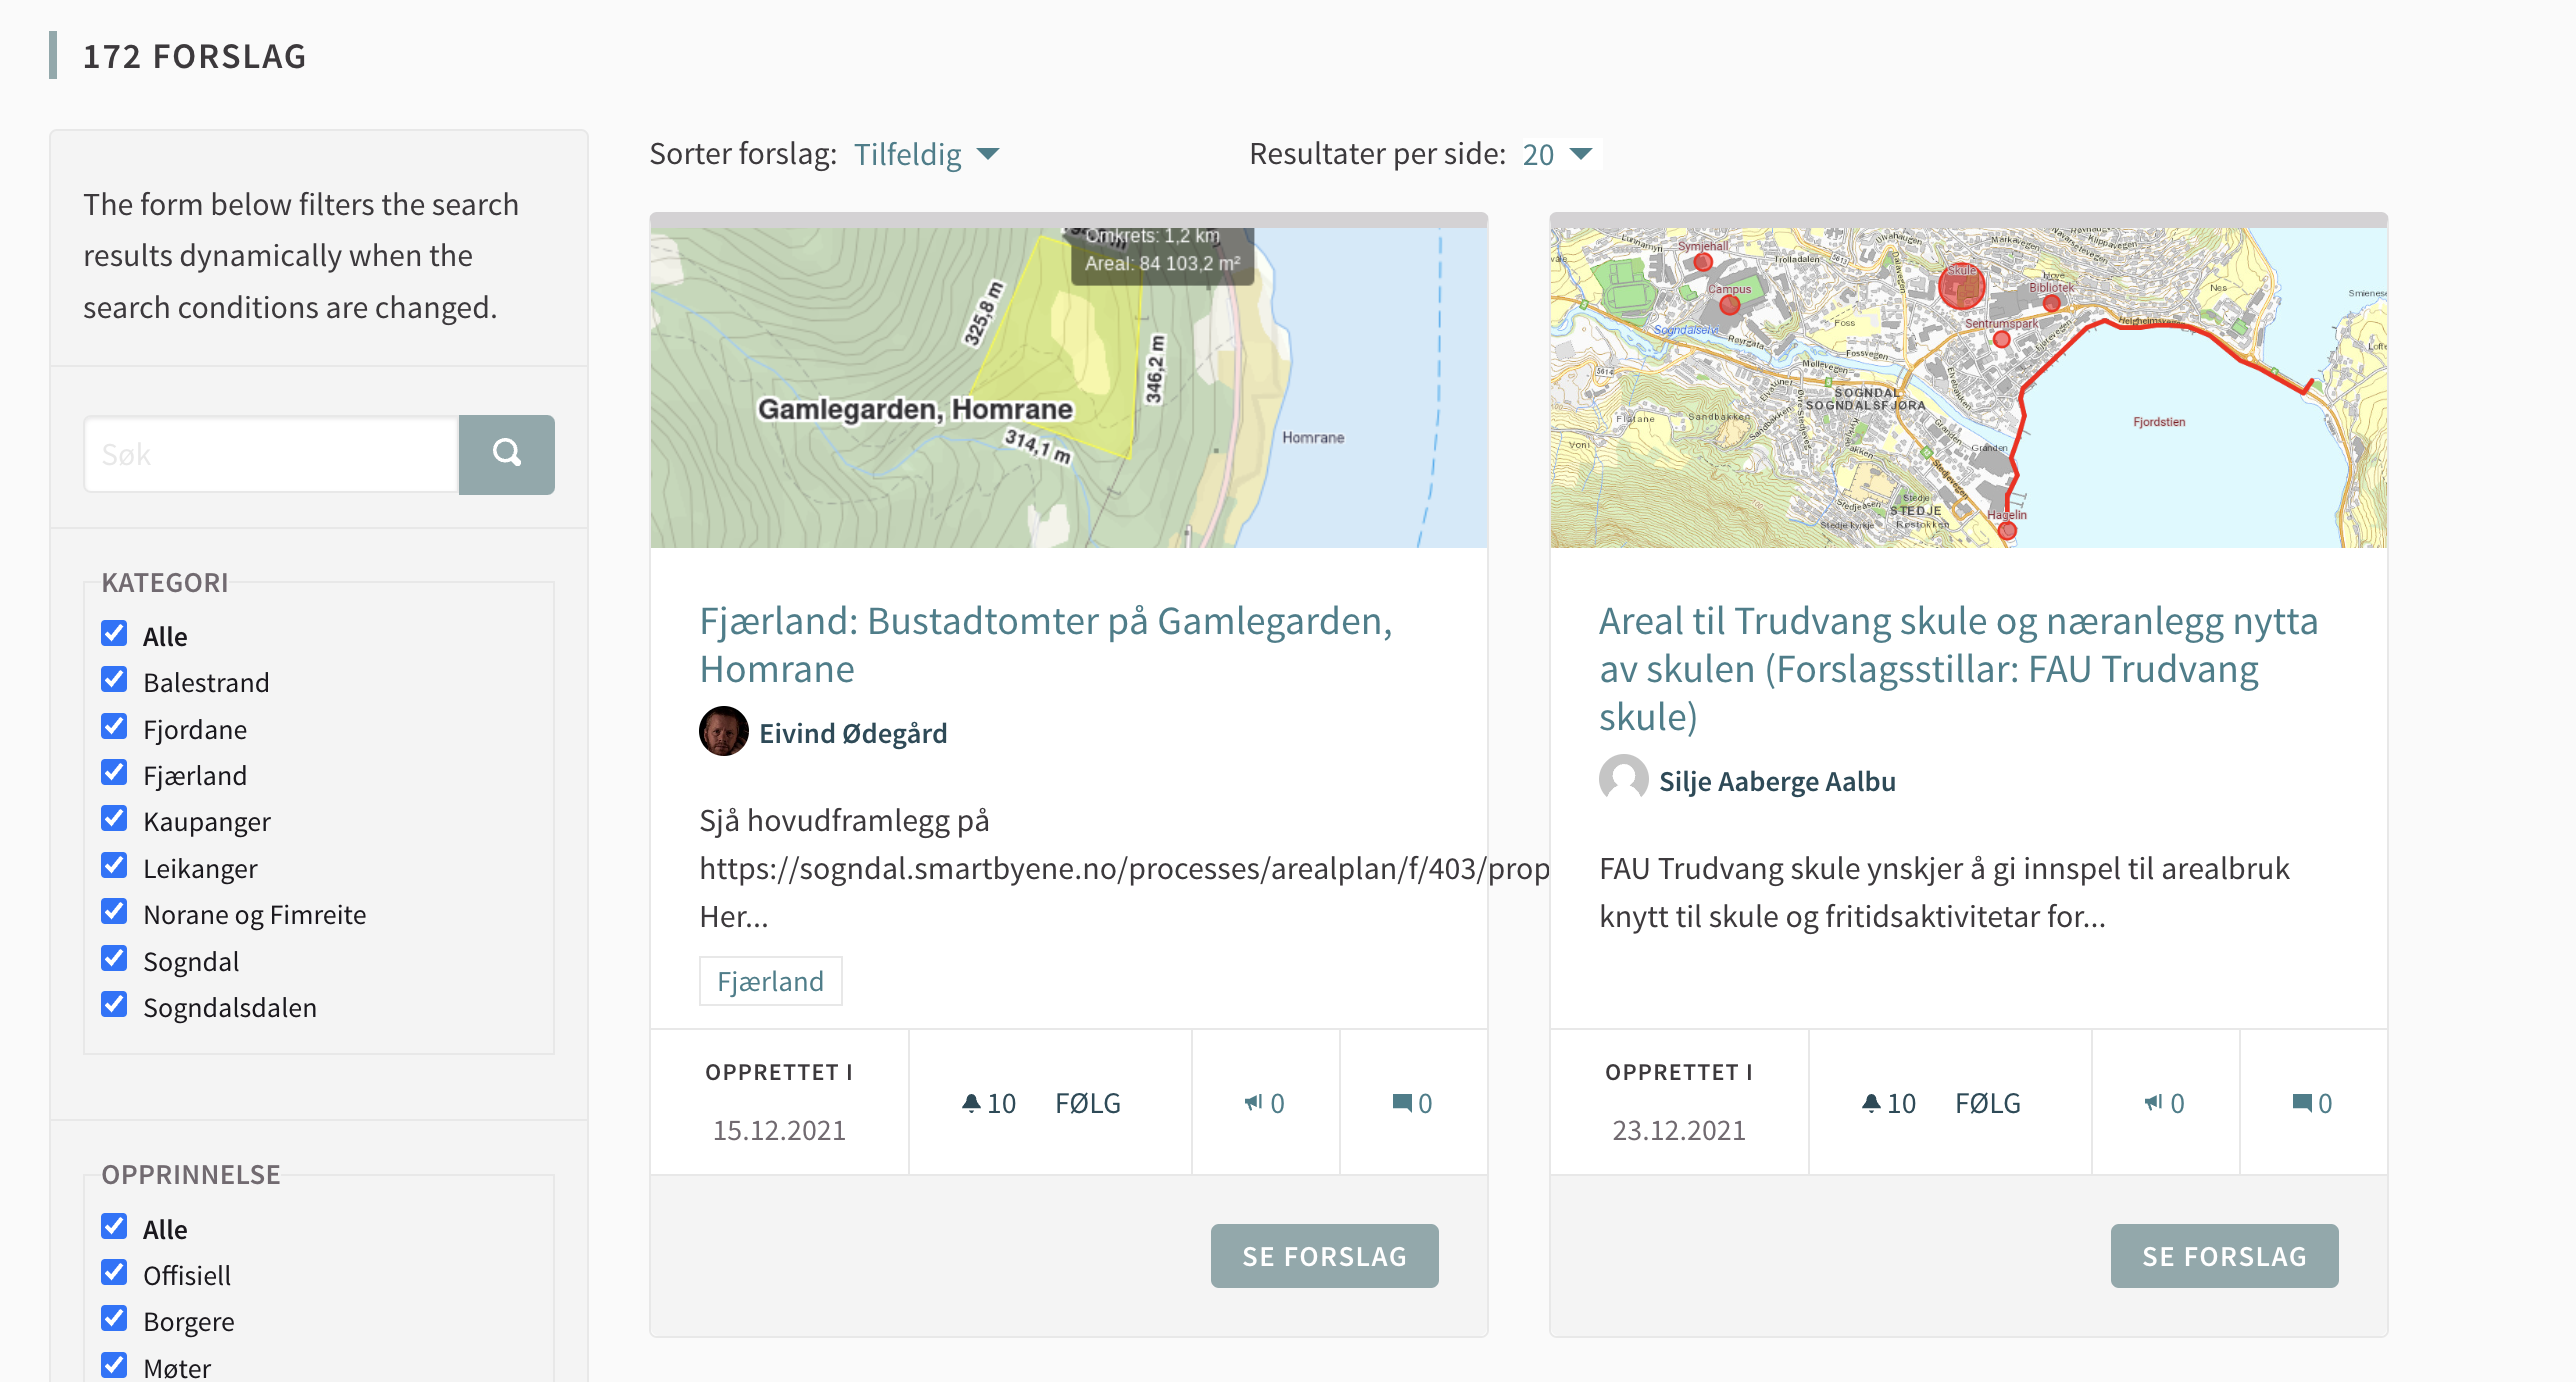Click FØLG on the Fjærland proposal
The width and height of the screenshot is (2576, 1382).
(1087, 1102)
